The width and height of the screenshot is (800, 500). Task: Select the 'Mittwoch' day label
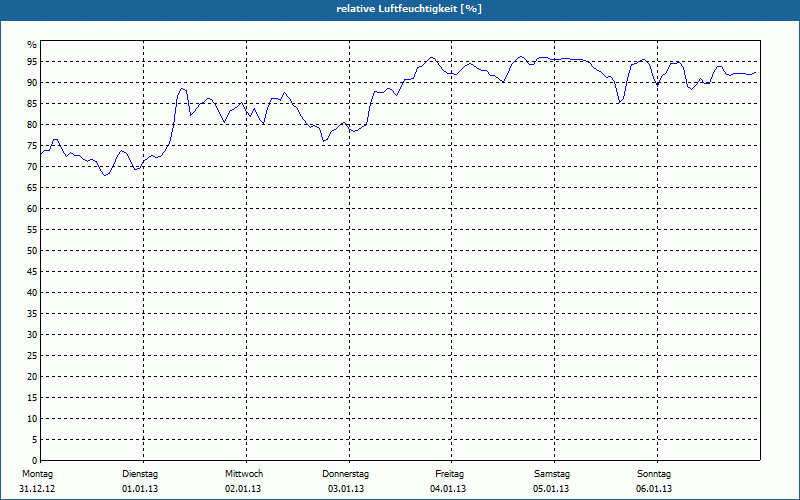pos(244,474)
